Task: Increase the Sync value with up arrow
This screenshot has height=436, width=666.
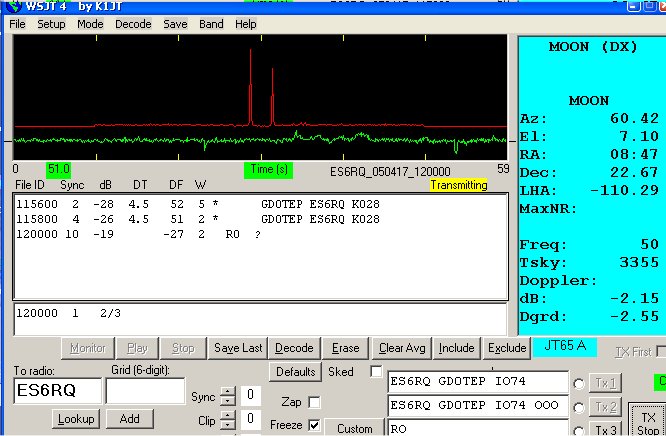Action: click(x=227, y=391)
